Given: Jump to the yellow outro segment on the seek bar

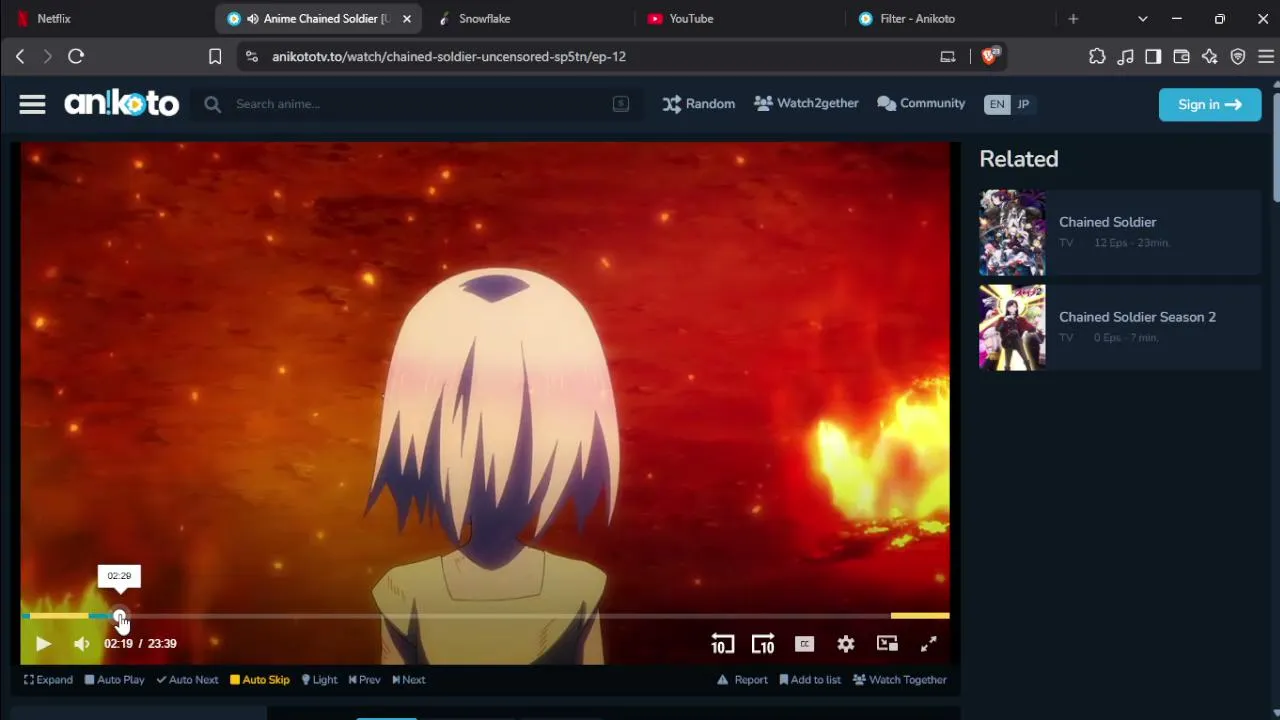Looking at the screenshot, I should click(x=920, y=616).
